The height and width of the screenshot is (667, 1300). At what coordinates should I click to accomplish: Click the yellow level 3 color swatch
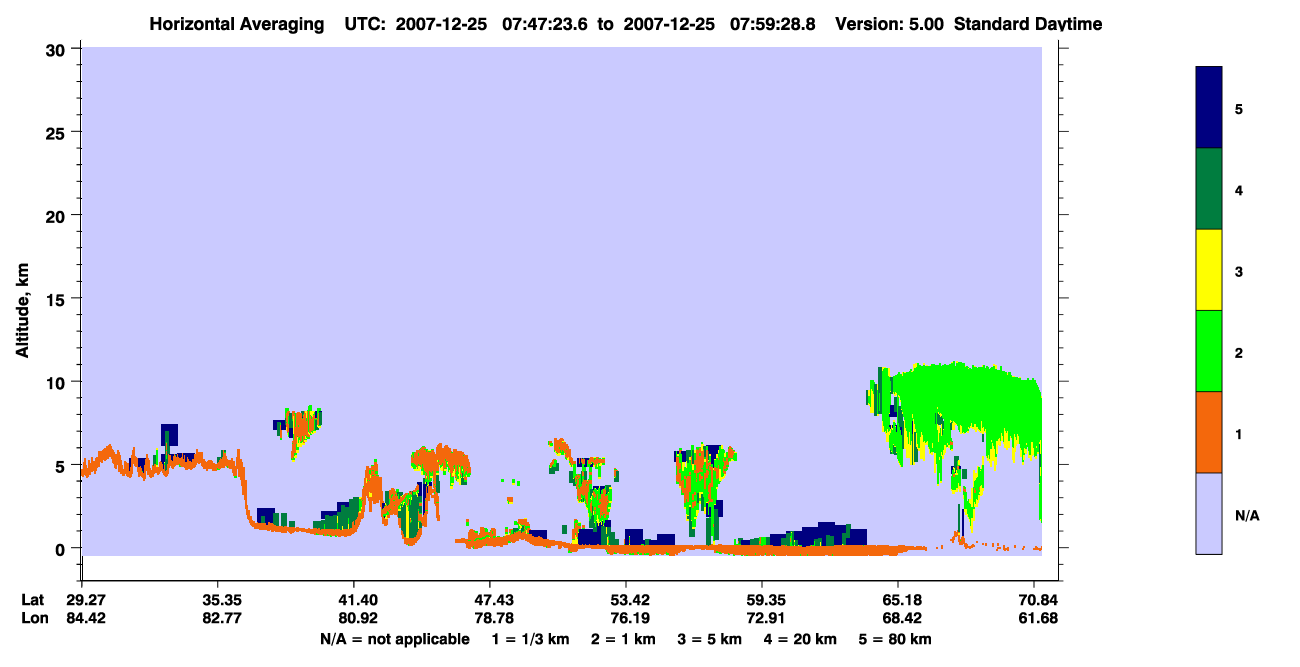click(1209, 270)
